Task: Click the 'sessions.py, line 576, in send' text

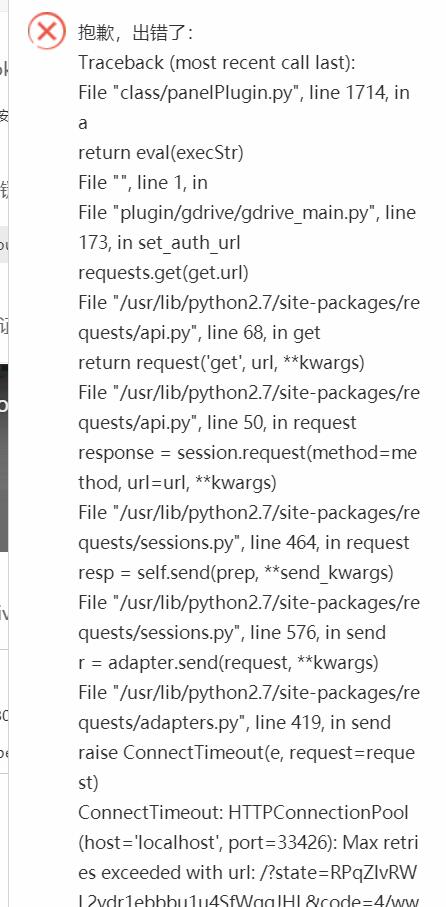Action: (x=232, y=634)
